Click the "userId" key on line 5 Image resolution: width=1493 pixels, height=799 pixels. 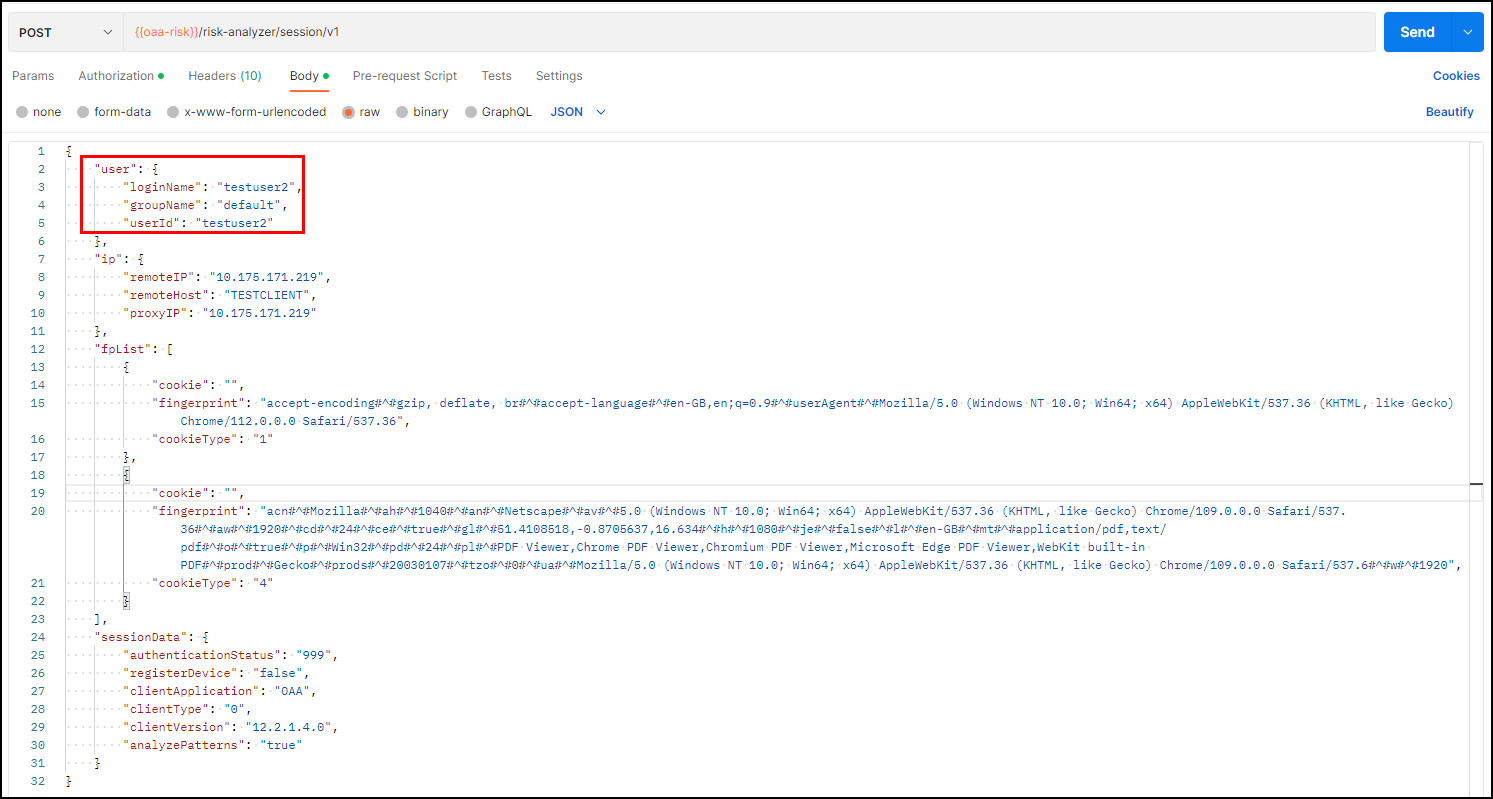151,223
